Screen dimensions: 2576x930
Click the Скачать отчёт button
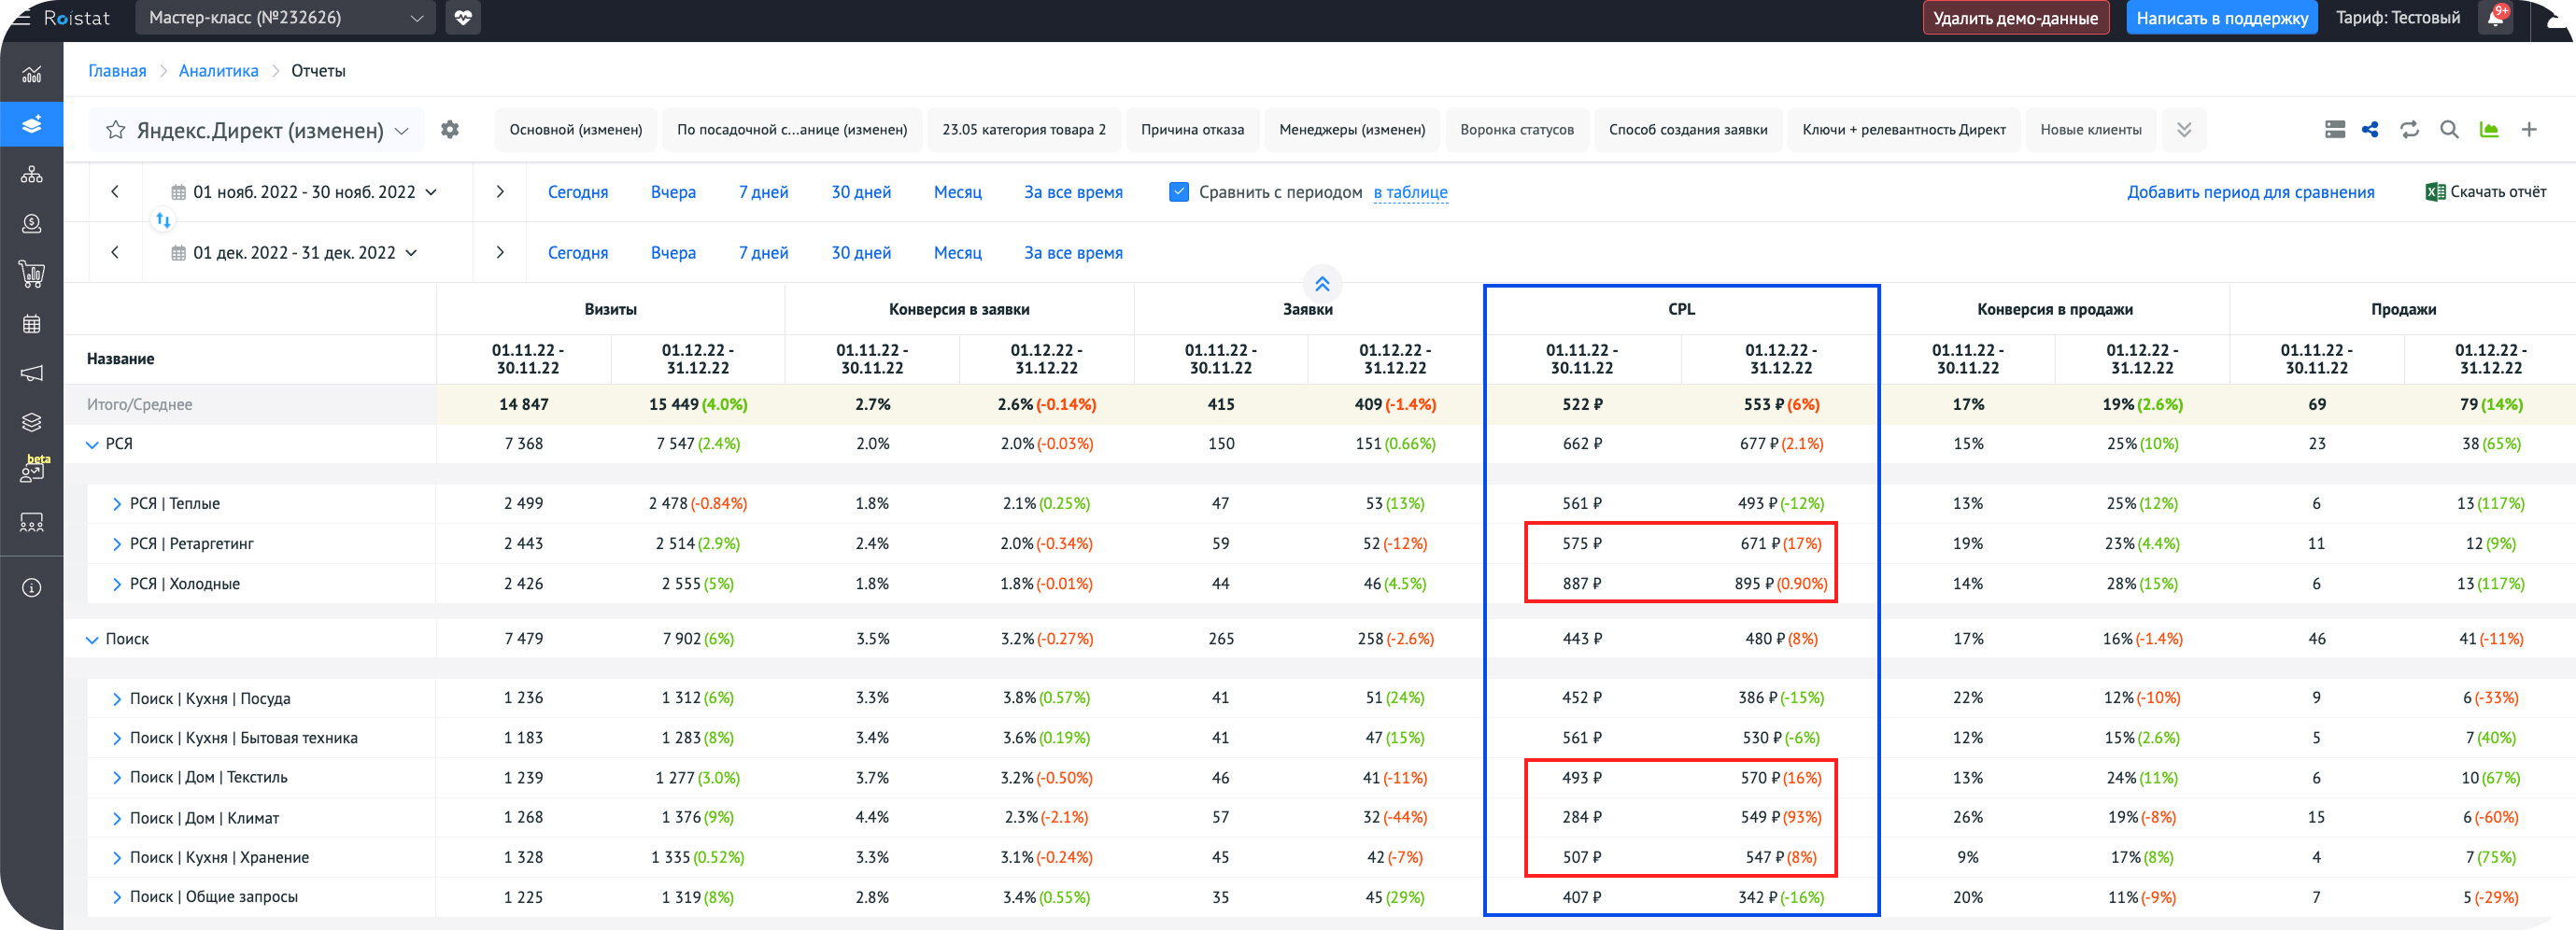(x=2486, y=192)
